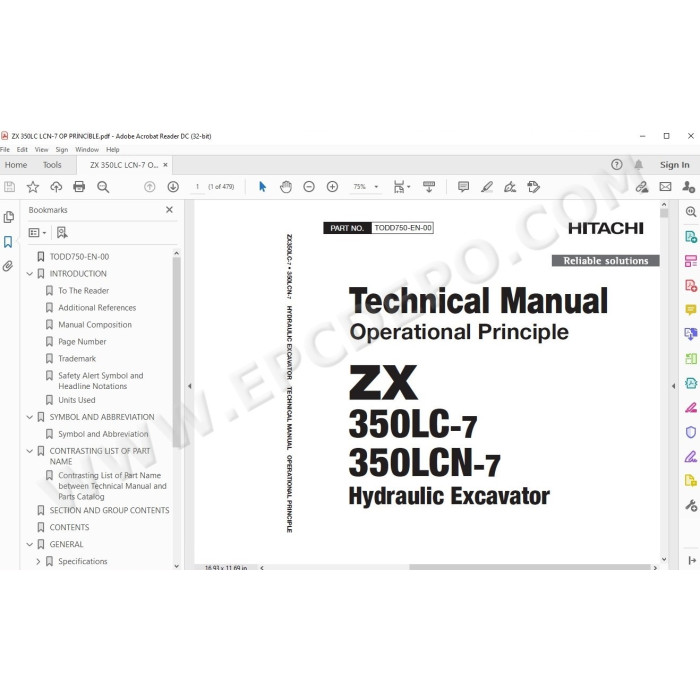
Task: Open the Export PDF tool in right pane
Action: (x=691, y=237)
